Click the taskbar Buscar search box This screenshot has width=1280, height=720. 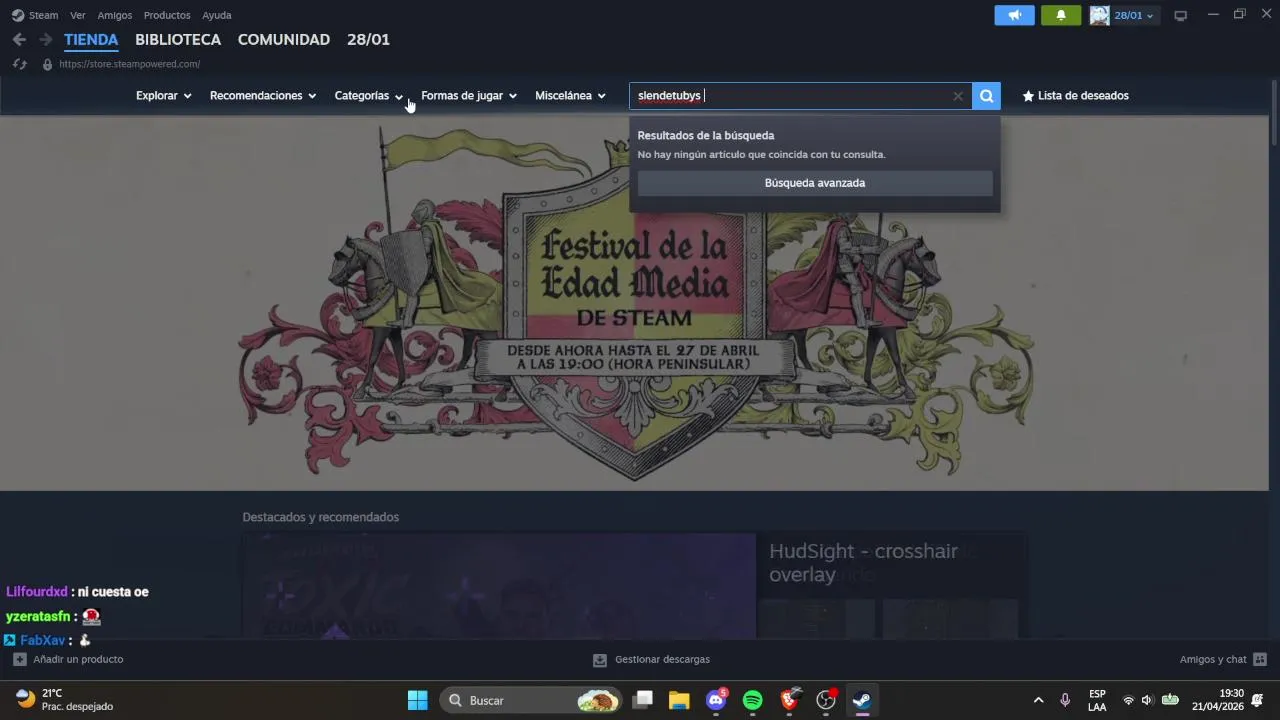530,700
